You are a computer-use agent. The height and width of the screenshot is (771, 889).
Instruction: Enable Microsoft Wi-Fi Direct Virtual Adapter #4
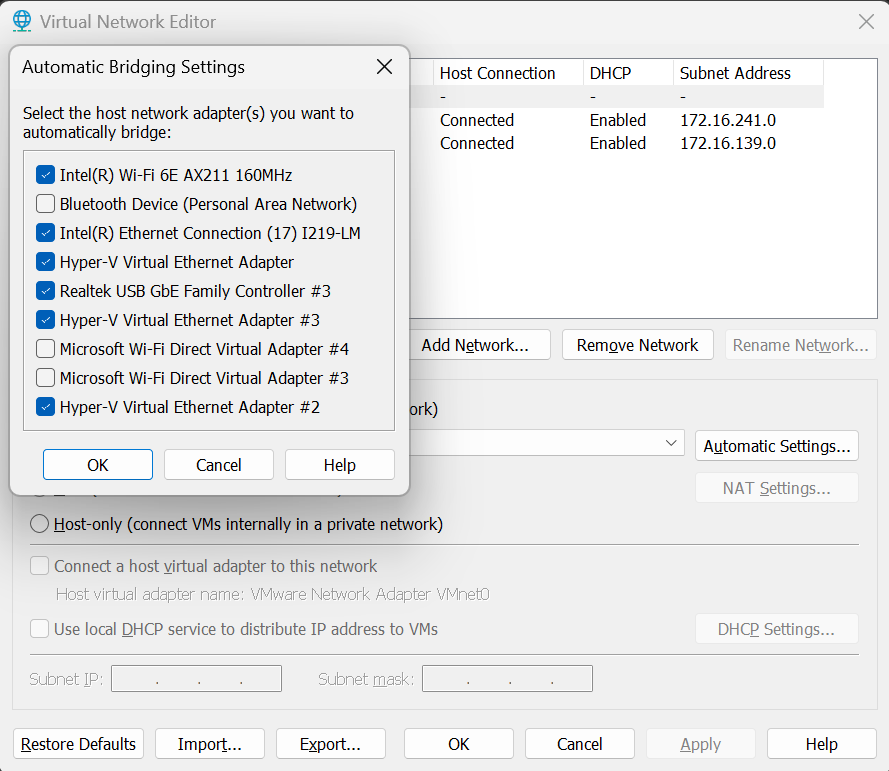[x=45, y=349]
